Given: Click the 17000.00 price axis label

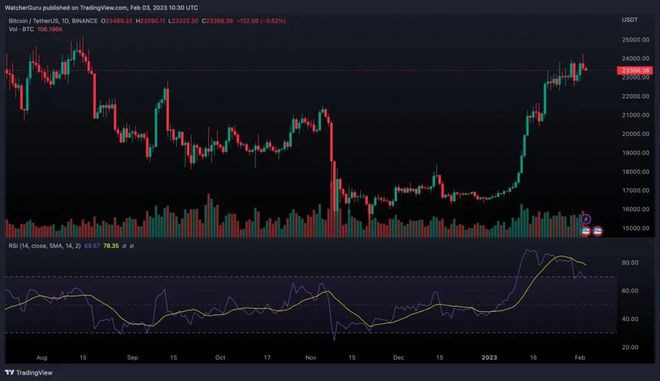Looking at the screenshot, I should pyautogui.click(x=636, y=190).
